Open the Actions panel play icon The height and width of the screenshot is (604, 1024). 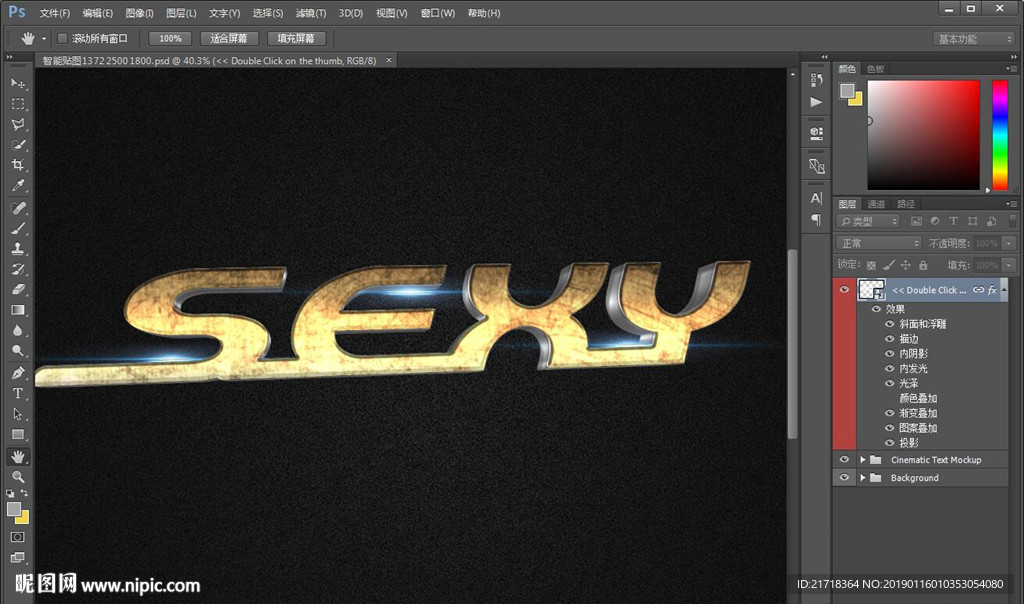[816, 102]
